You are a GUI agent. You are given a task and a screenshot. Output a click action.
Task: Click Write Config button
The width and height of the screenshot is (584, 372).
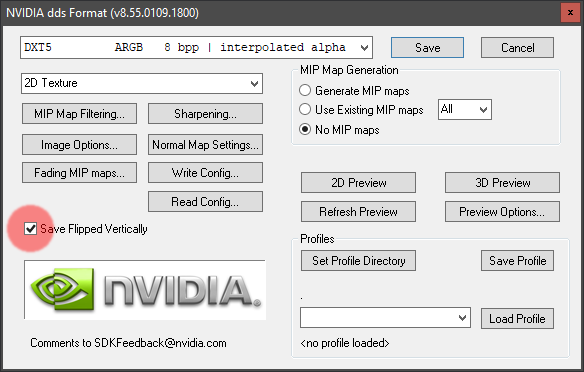[x=206, y=172]
